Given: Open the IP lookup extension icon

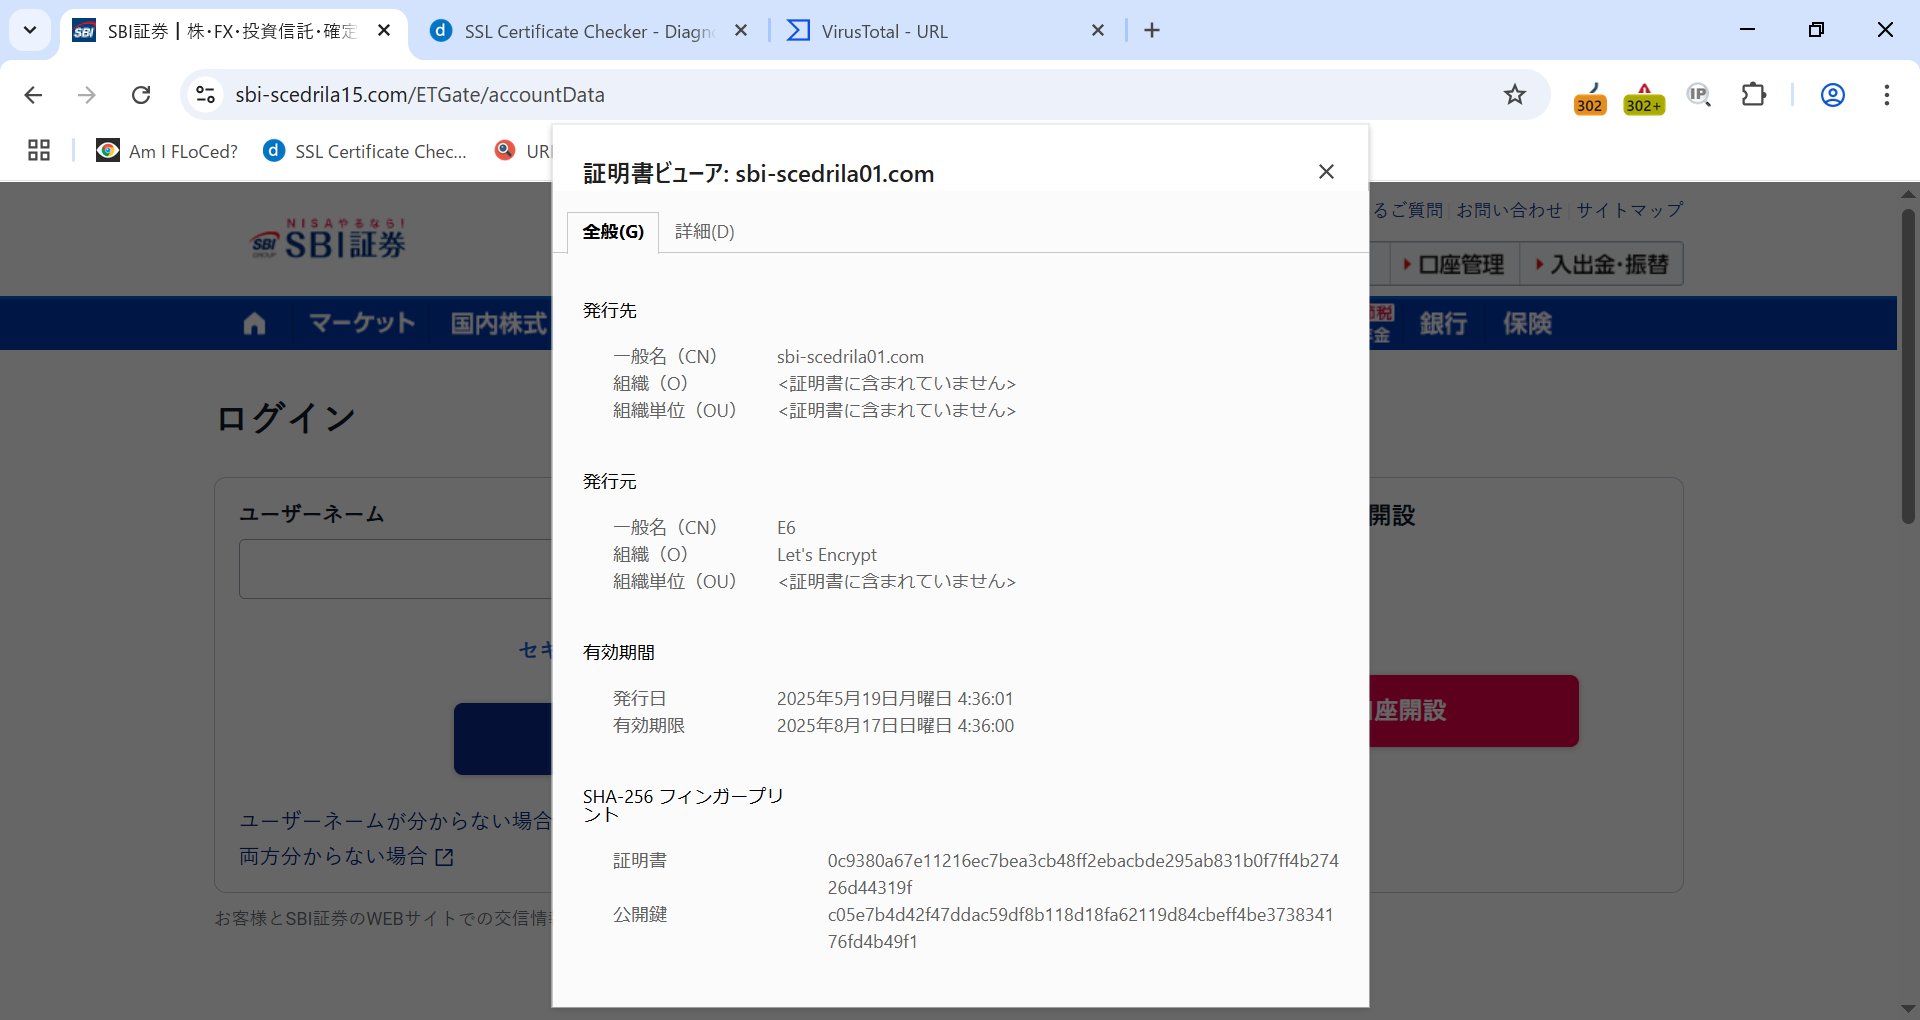Looking at the screenshot, I should (x=1699, y=95).
